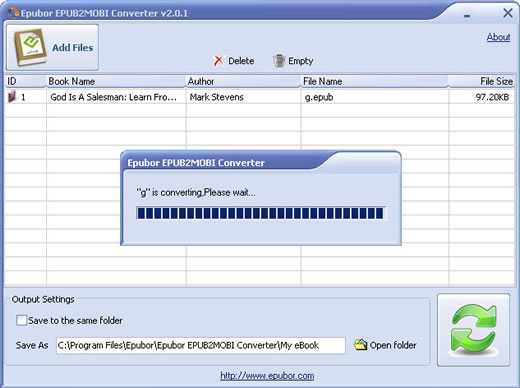The image size is (520, 388).
Task: Click the conversion progress bar
Action: click(x=261, y=213)
